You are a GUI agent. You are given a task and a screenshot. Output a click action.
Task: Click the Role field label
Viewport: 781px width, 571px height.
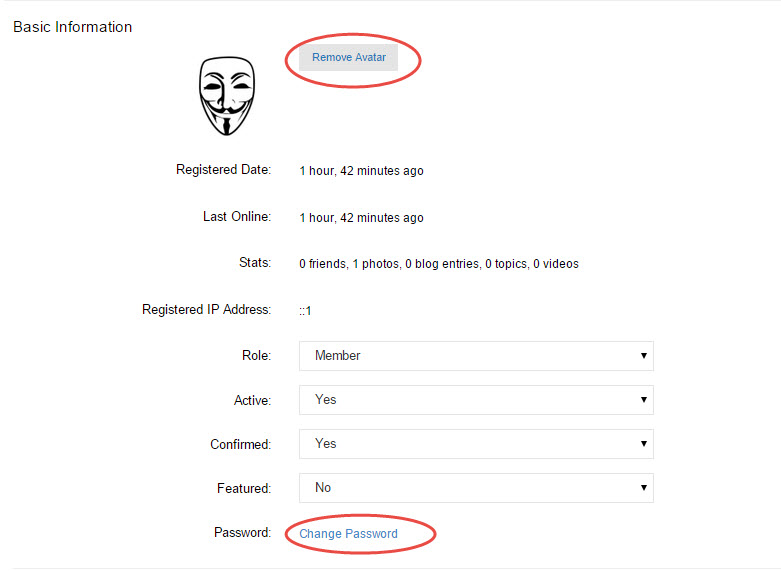tap(256, 356)
